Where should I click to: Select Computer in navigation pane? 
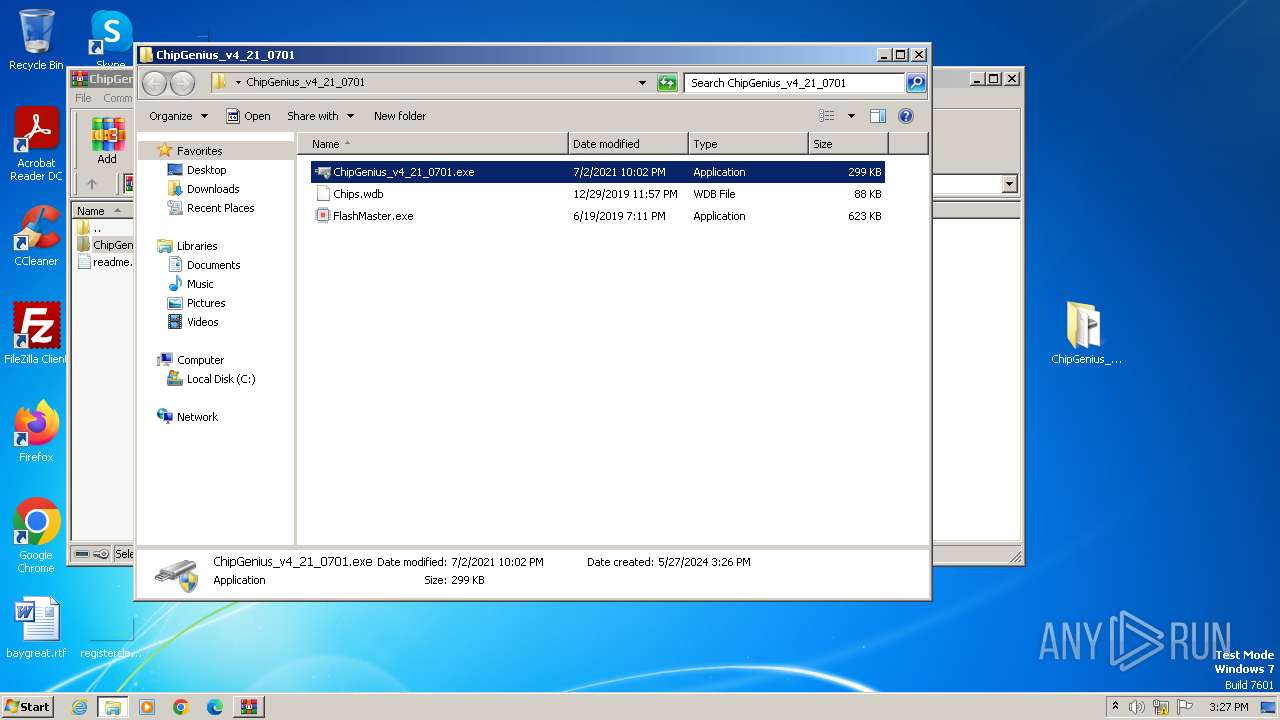coord(191,360)
